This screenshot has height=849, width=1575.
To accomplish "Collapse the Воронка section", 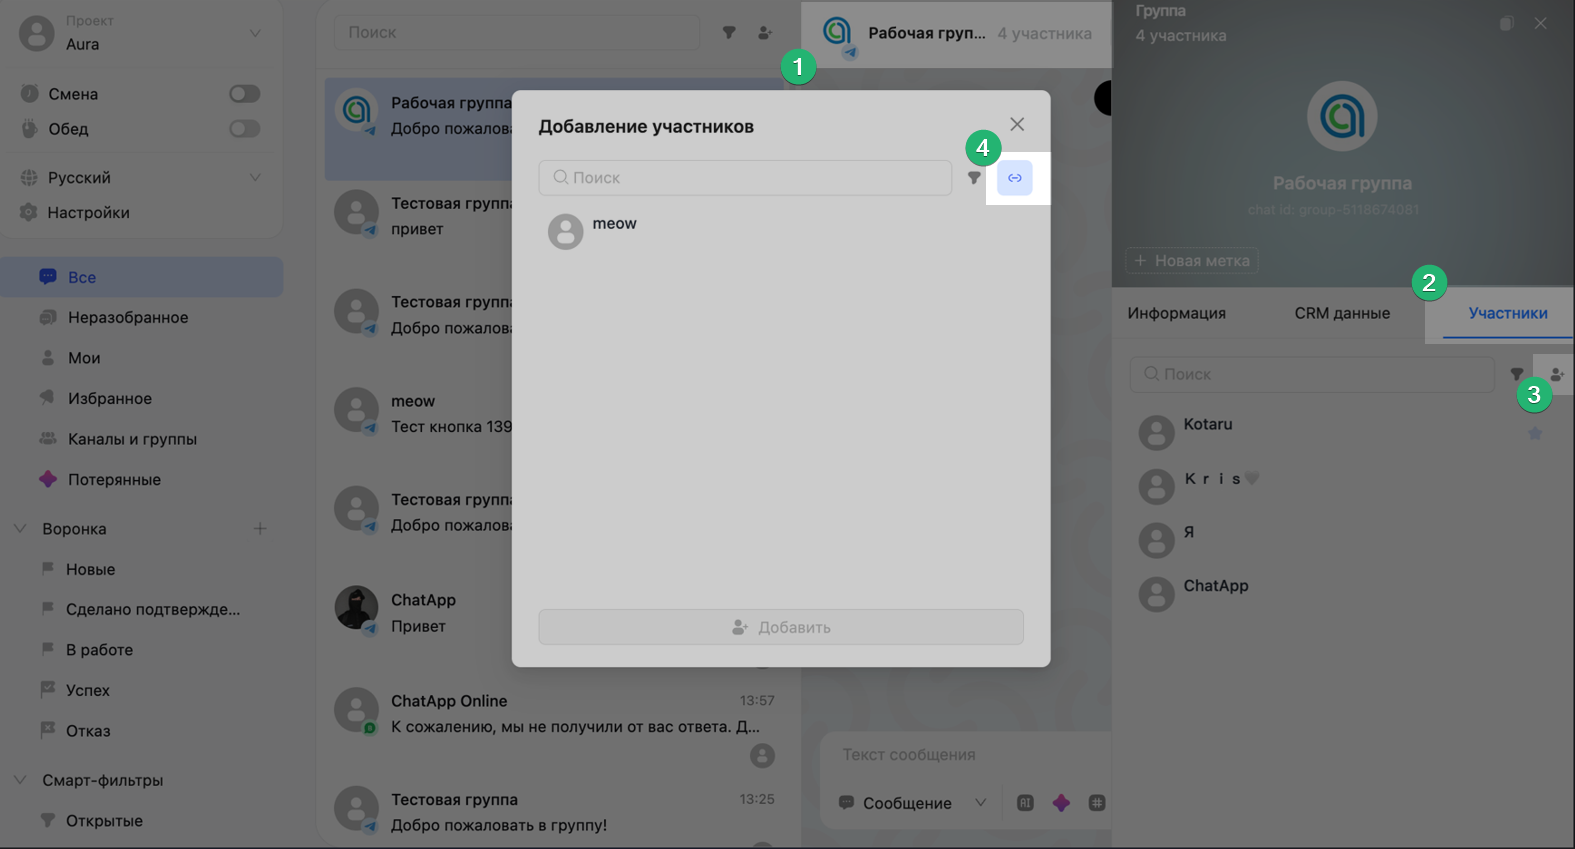I will (x=20, y=529).
